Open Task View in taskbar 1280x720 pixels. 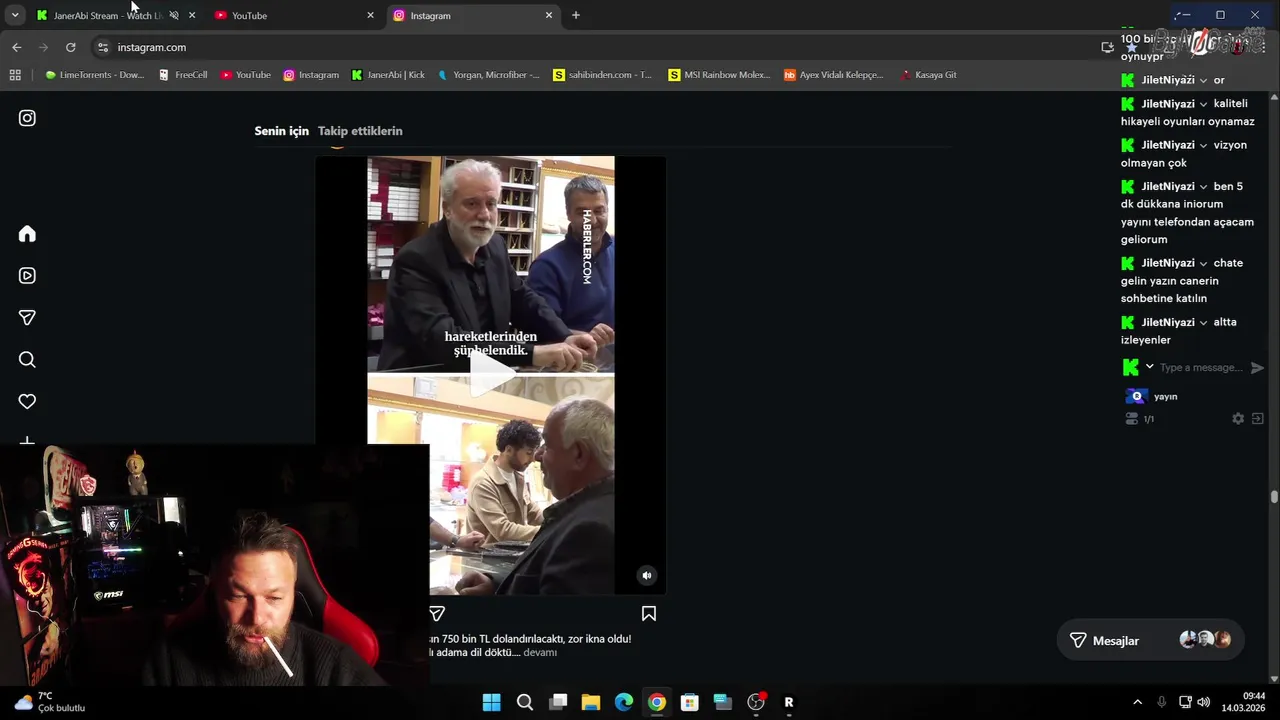click(x=558, y=702)
